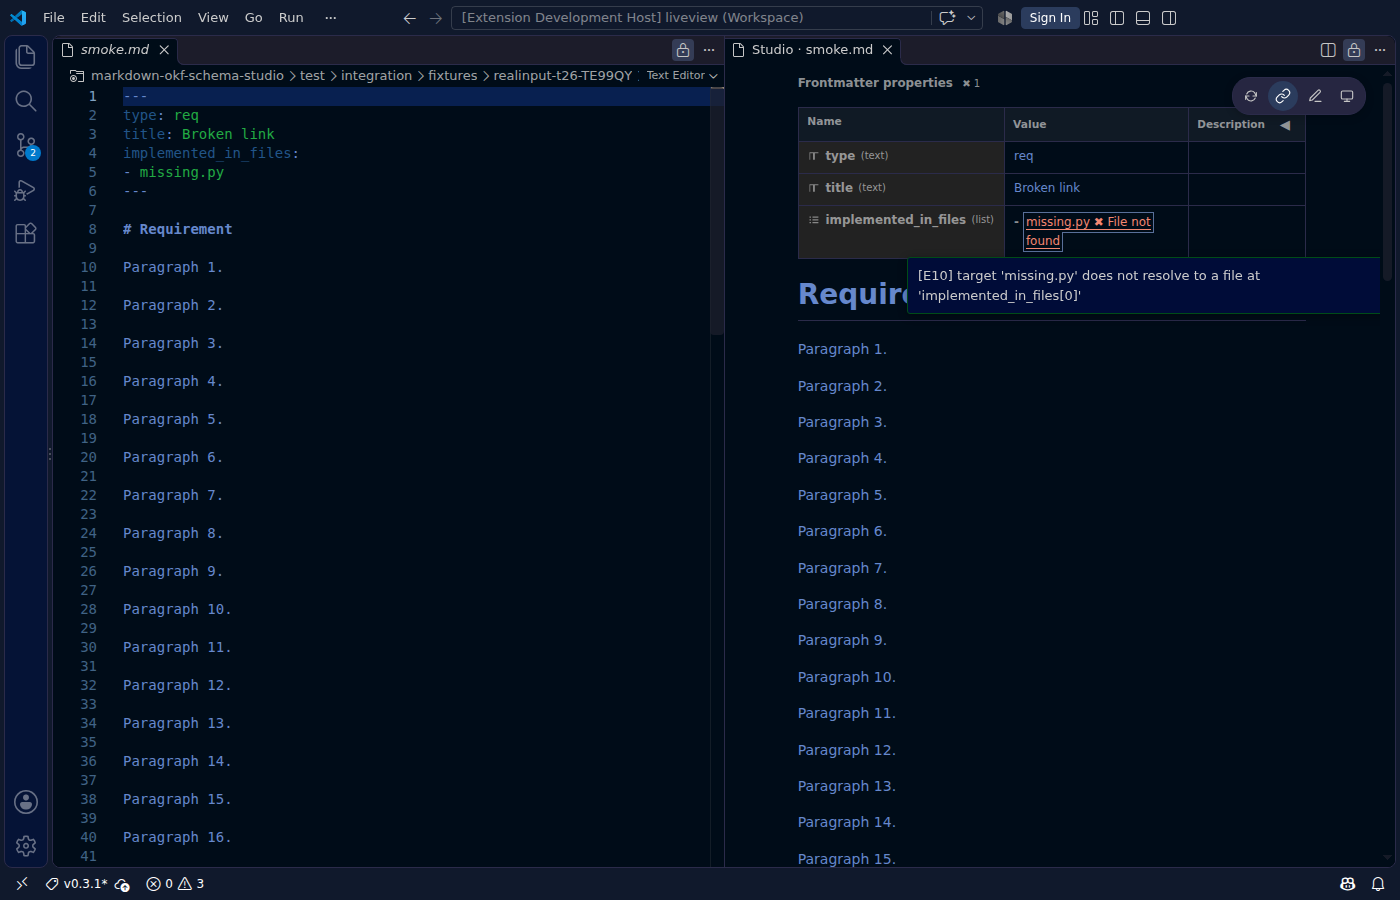Screen dimensions: 1400x900
Task: Open the Search view in activity bar
Action: pos(26,101)
